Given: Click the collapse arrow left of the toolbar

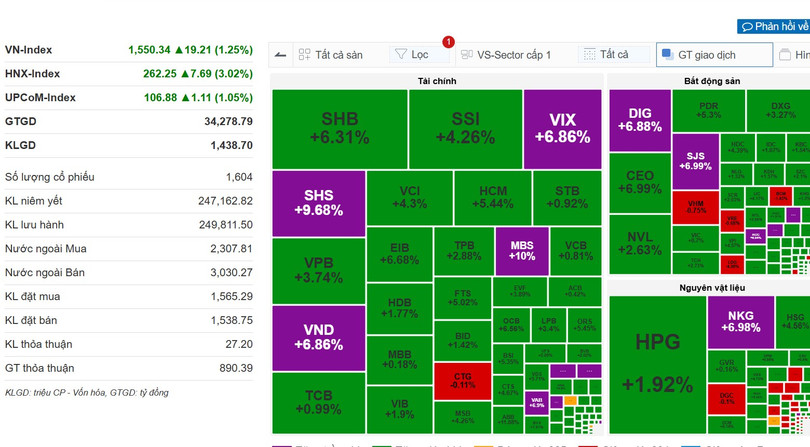Looking at the screenshot, I should tap(279, 55).
